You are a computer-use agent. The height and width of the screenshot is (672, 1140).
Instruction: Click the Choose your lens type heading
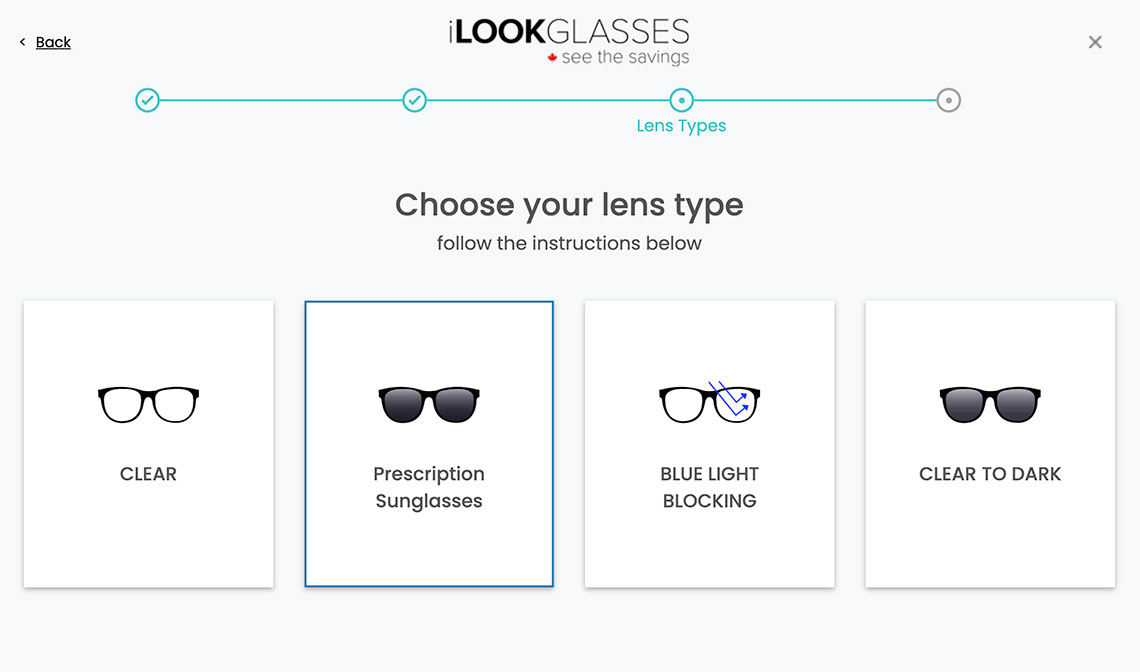[569, 205]
